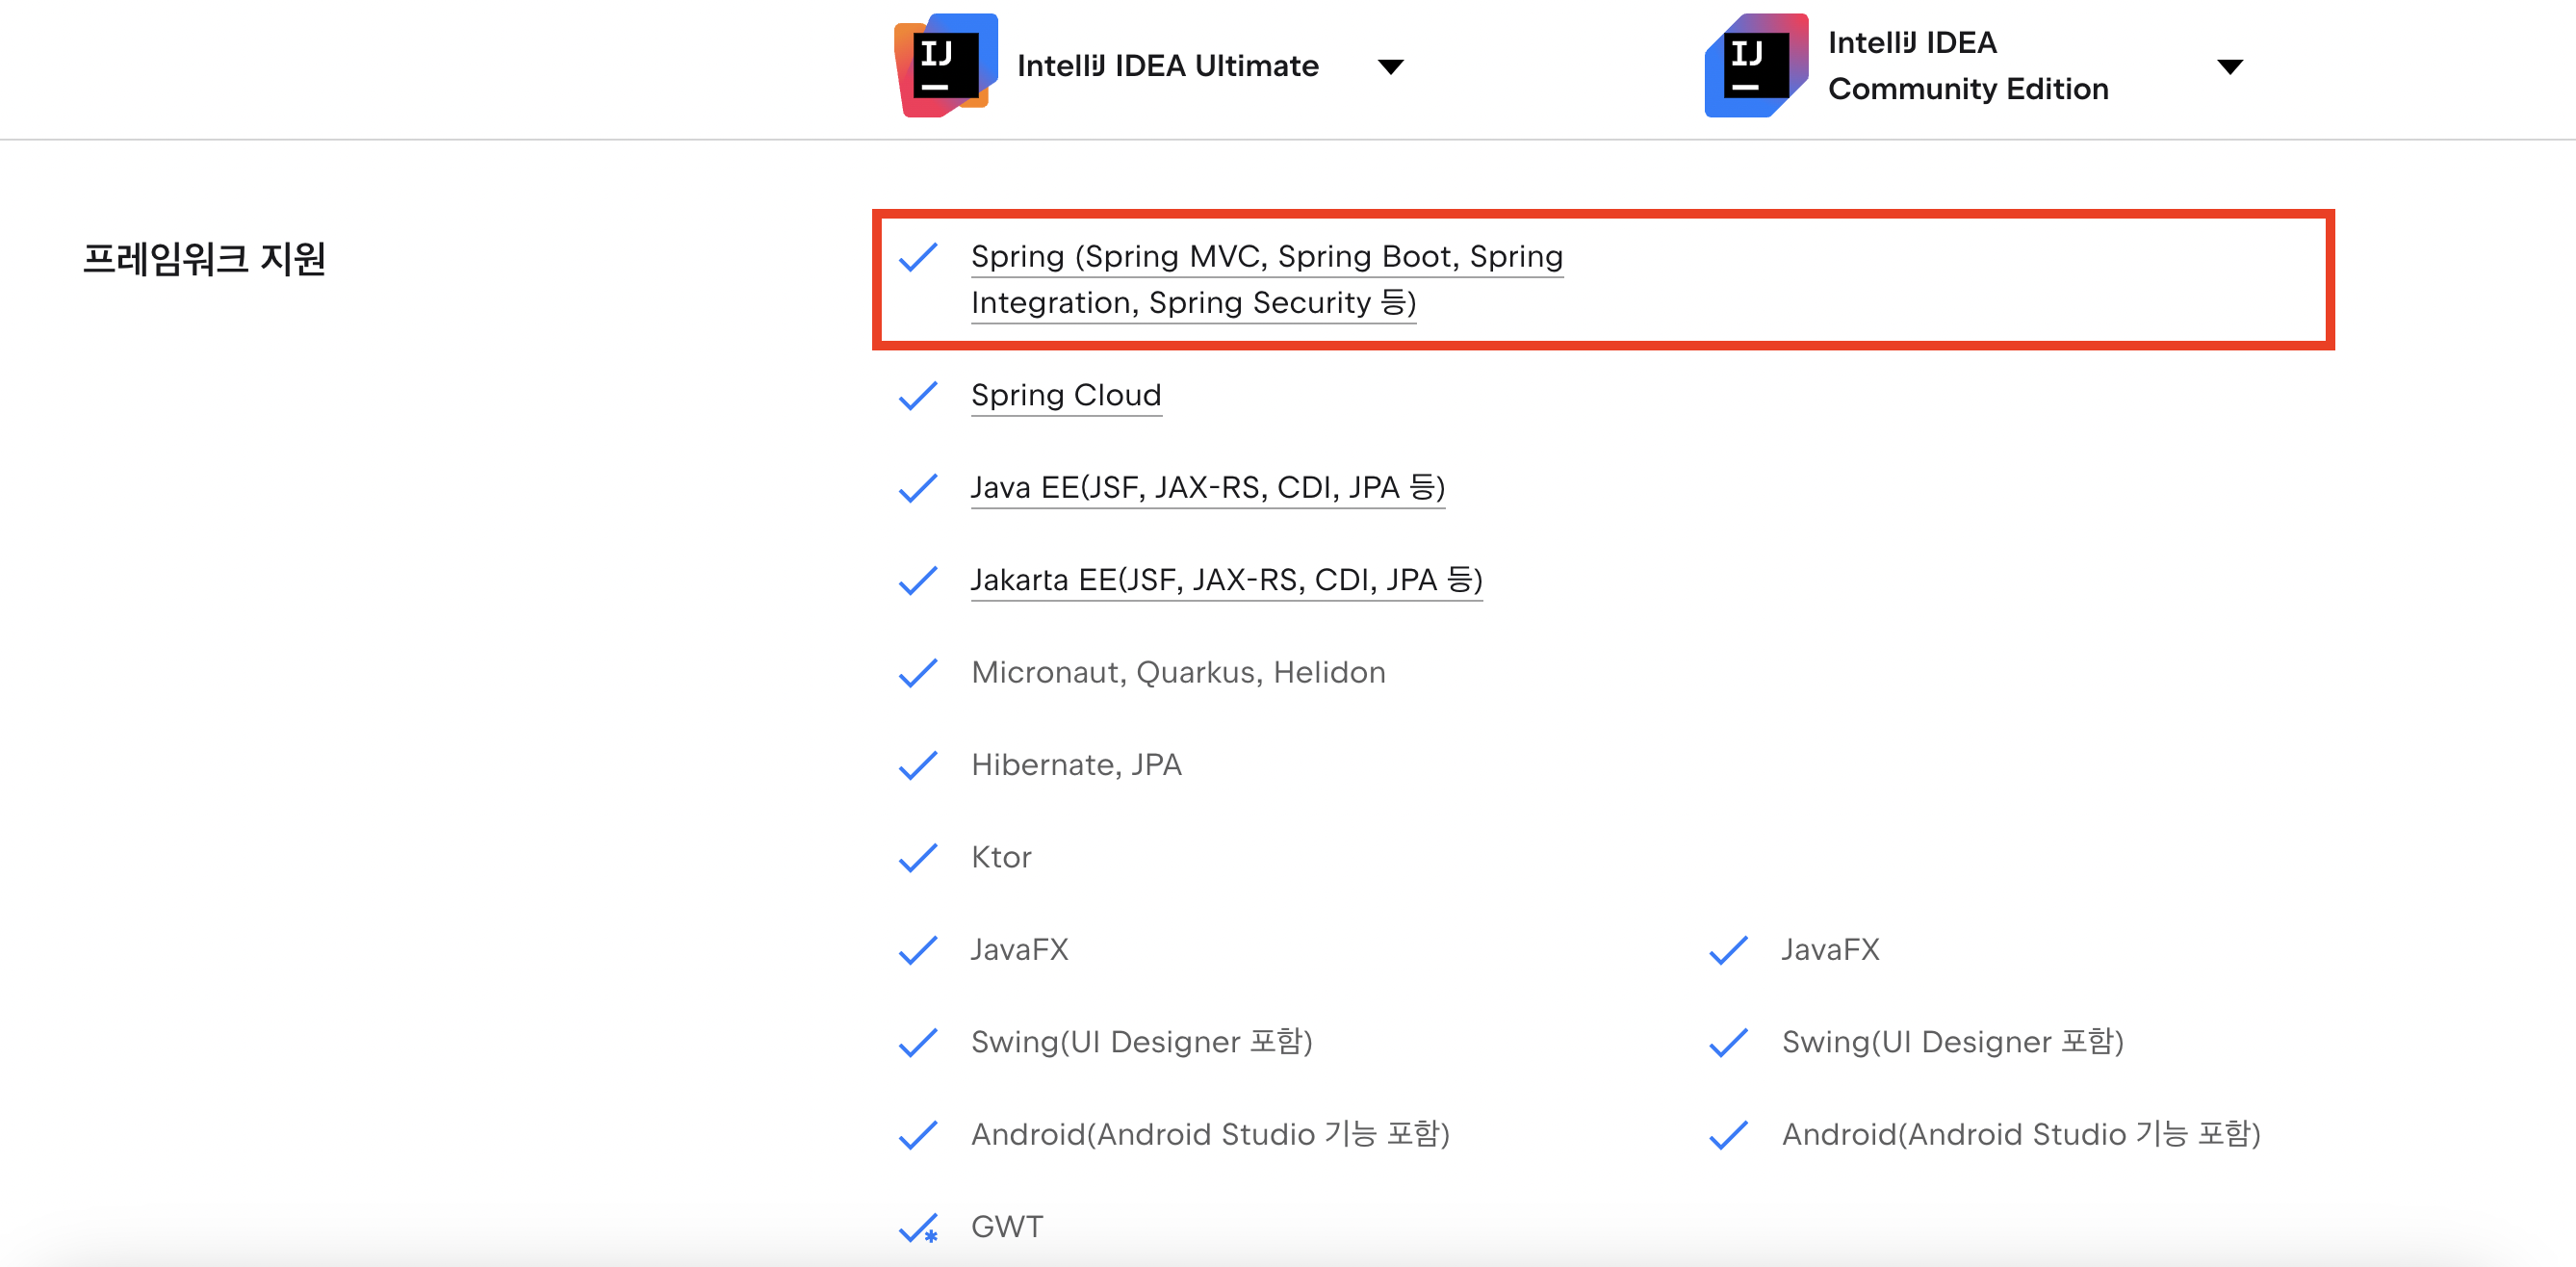Click the checkmark beside Community Edition Swing

1729,1043
